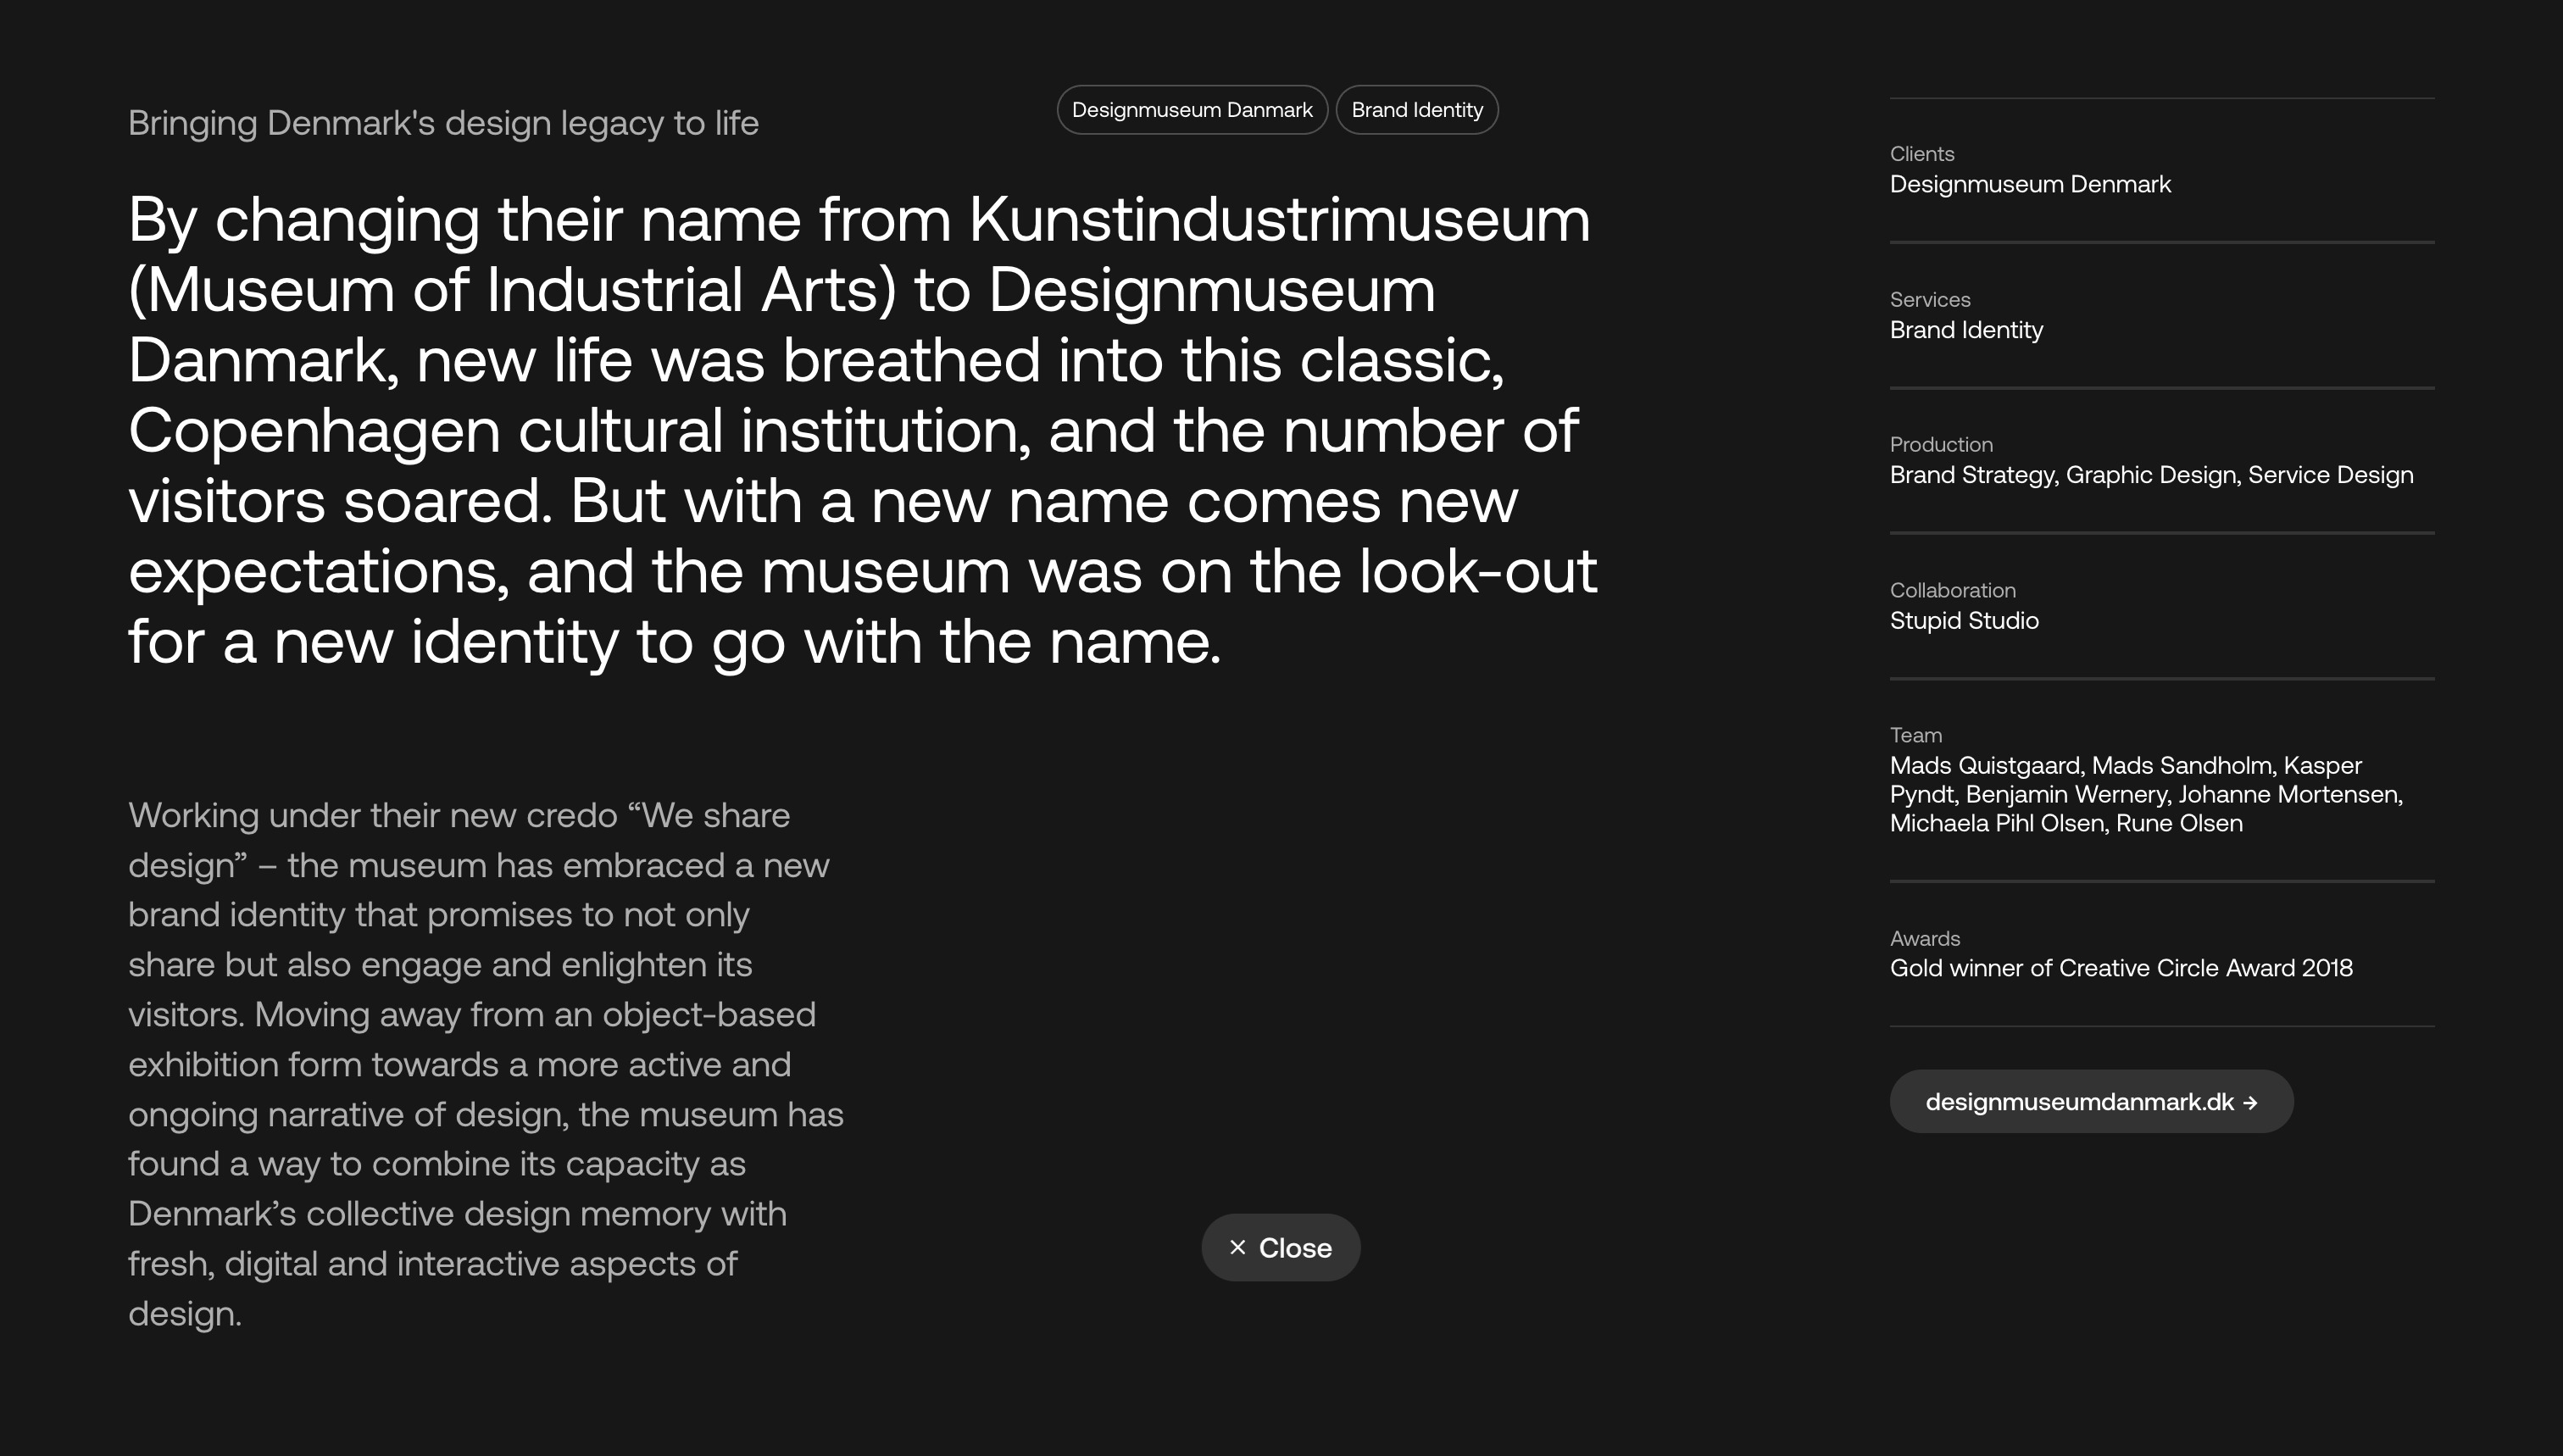Click the Clients label in sidebar

tap(1921, 154)
